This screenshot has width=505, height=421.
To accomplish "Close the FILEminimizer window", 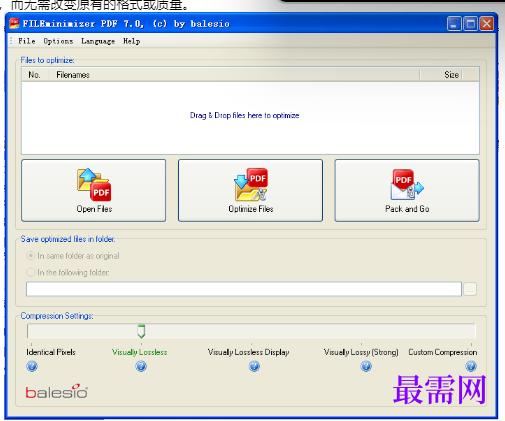I will pos(487,24).
